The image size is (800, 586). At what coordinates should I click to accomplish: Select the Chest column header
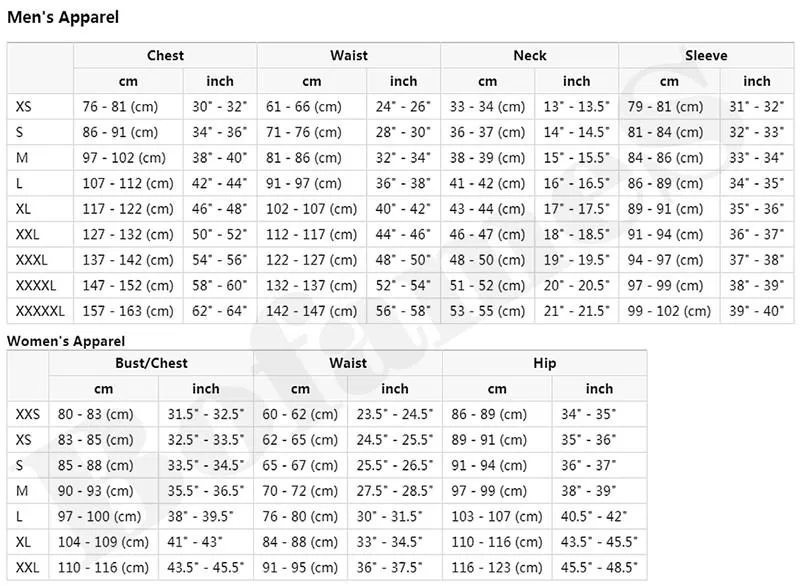pyautogui.click(x=165, y=56)
